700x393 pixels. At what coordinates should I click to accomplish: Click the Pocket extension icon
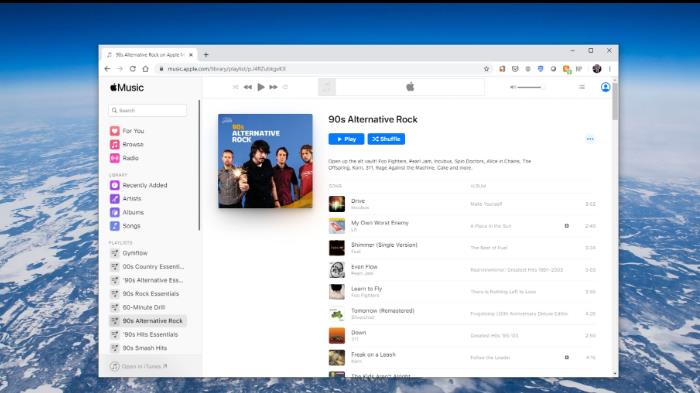tap(515, 69)
